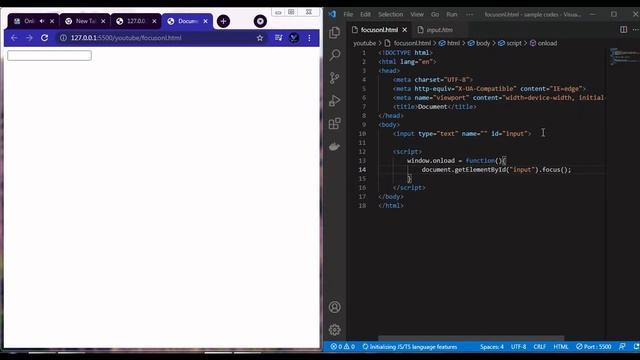Open a new browser tab with plus button
Screen dimensions: 640x360
tap(223, 21)
